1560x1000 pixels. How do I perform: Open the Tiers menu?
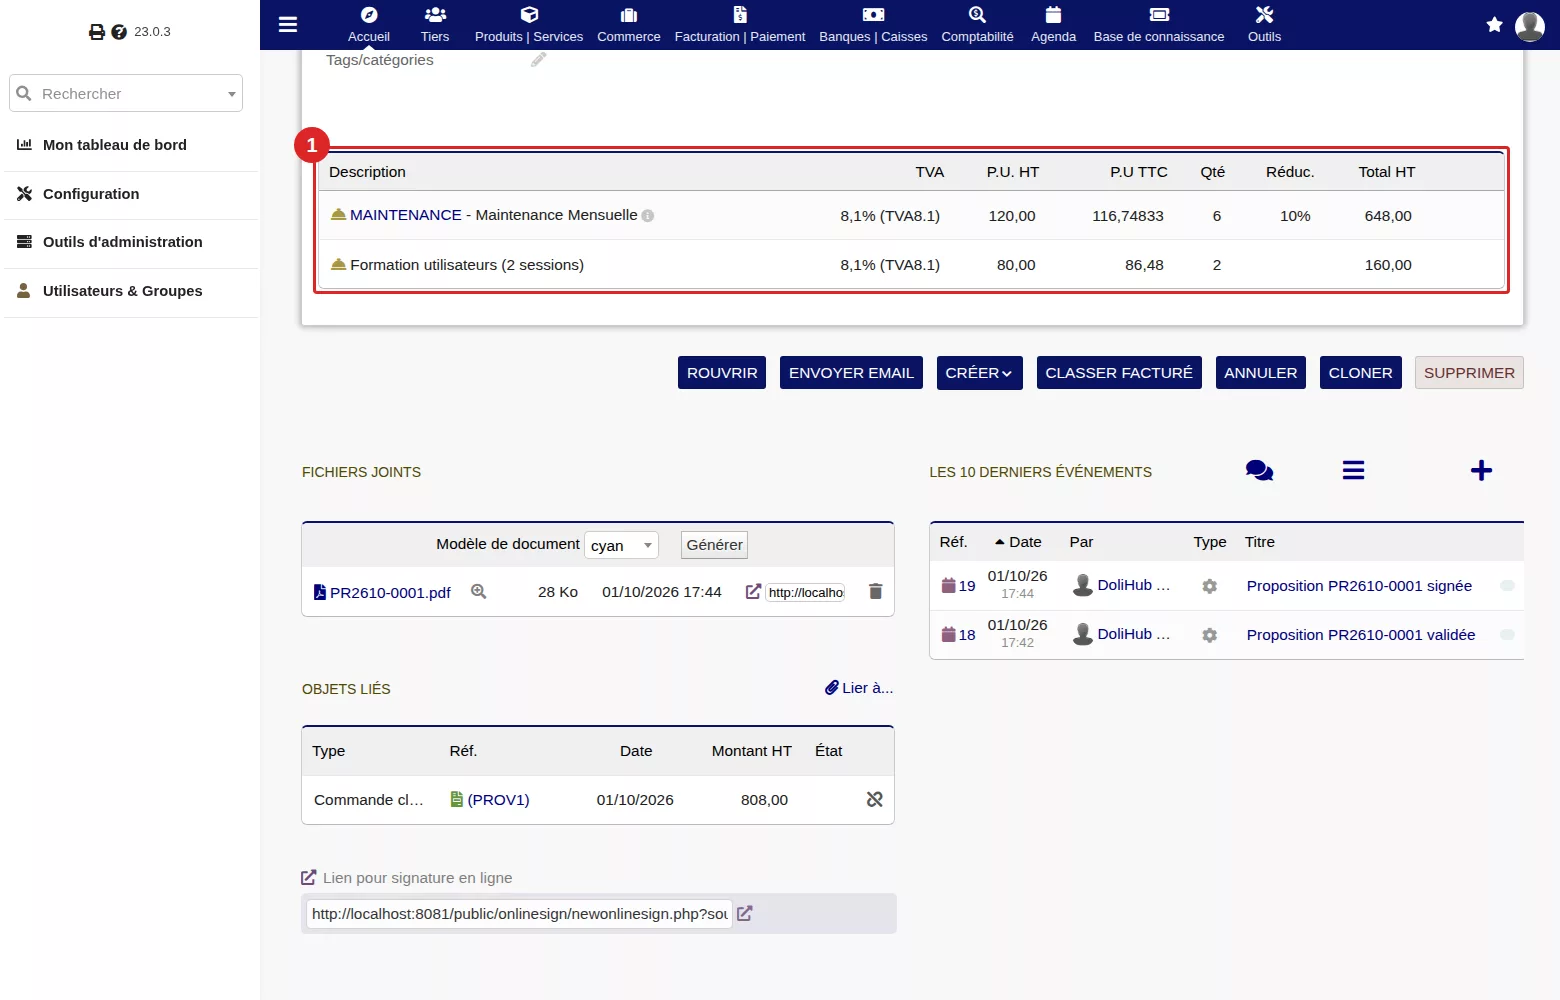tap(435, 25)
